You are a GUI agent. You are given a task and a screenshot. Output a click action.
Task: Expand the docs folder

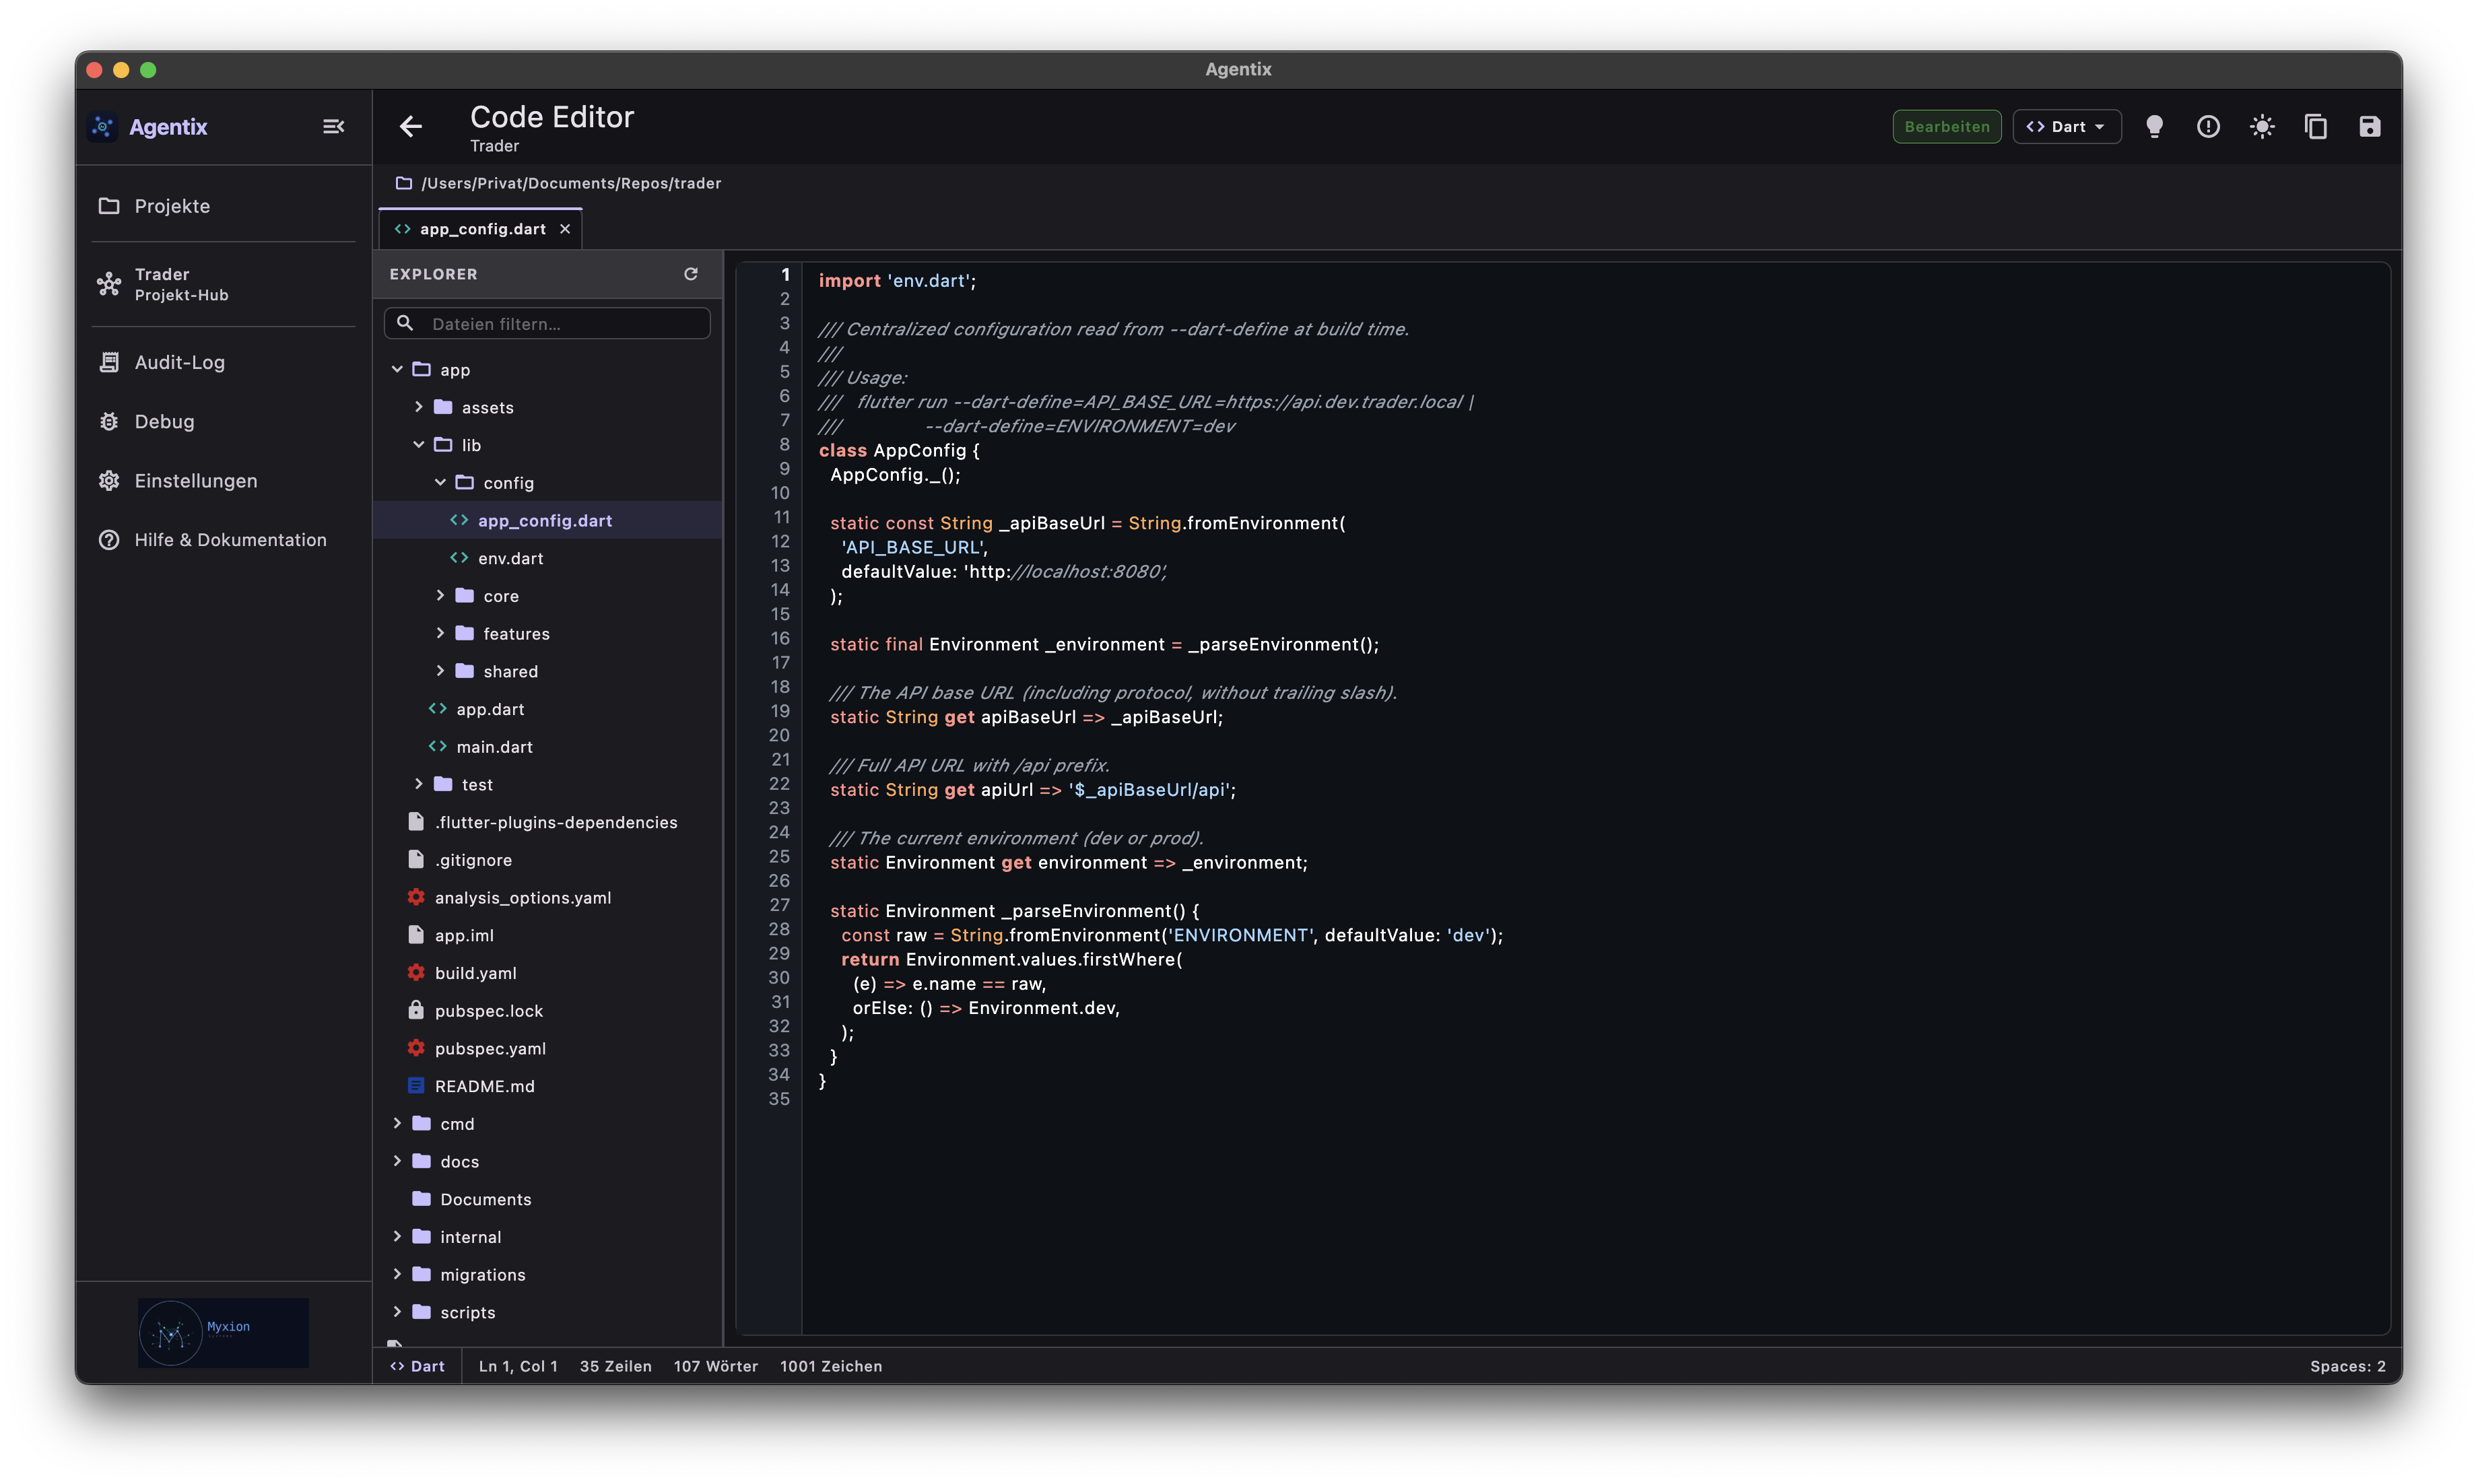[x=397, y=1162]
